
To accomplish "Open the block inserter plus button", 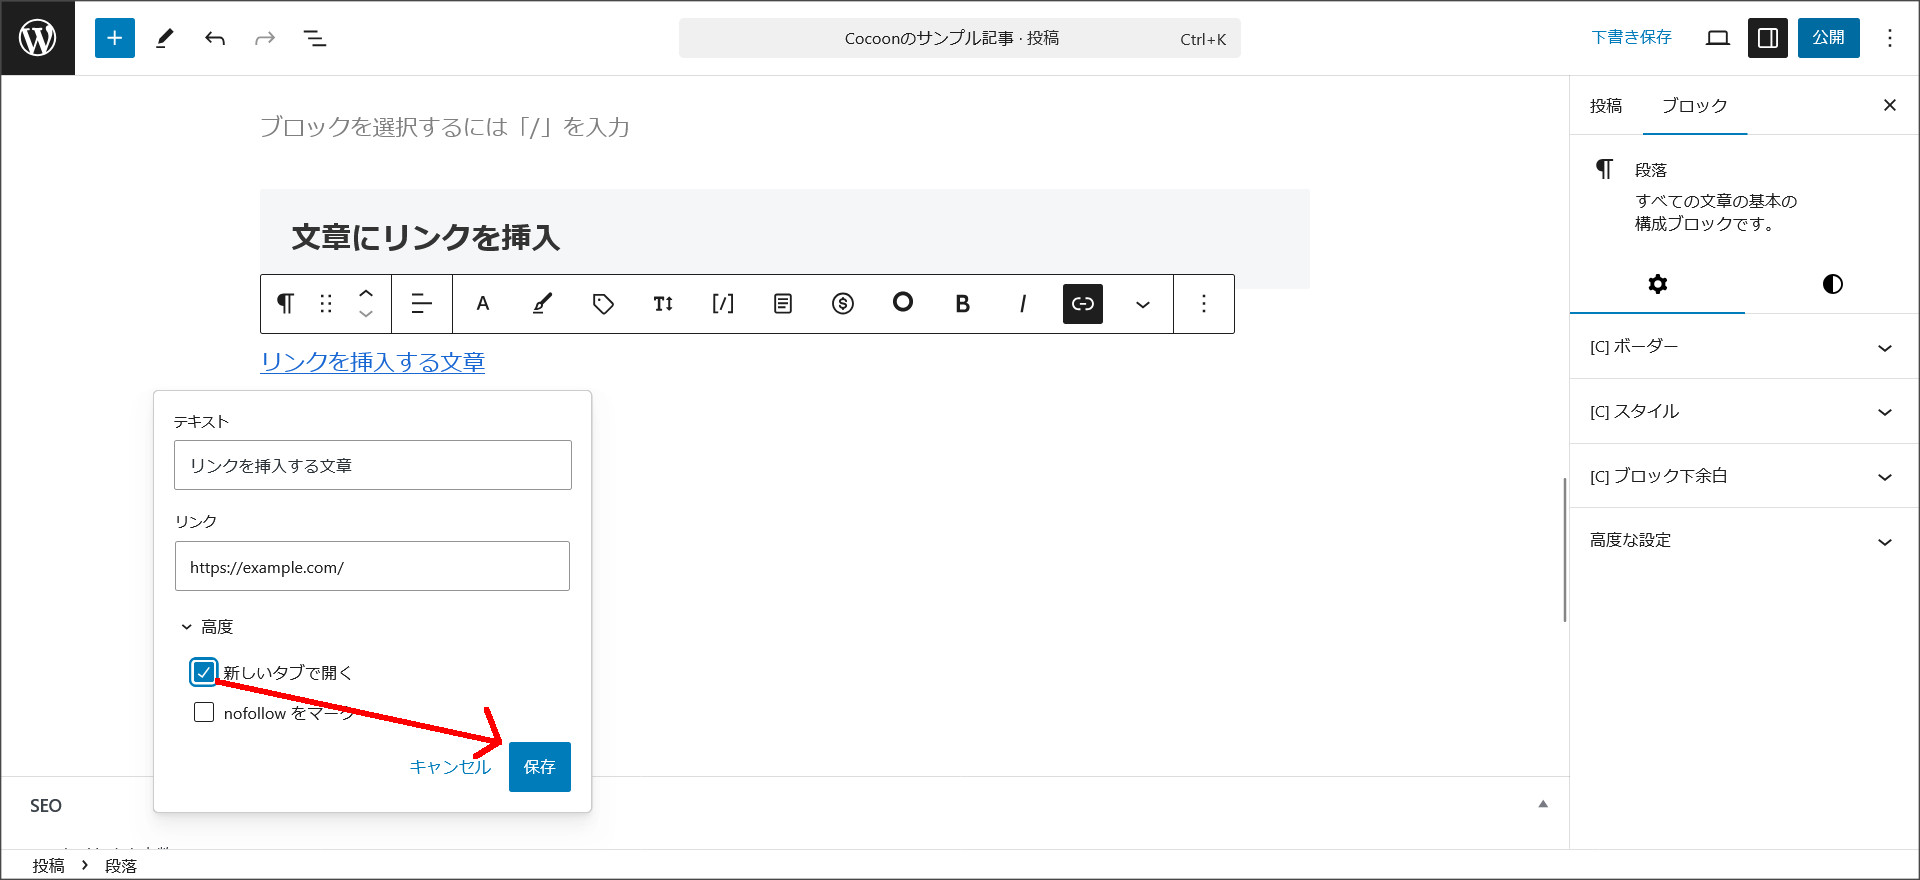I will [115, 38].
